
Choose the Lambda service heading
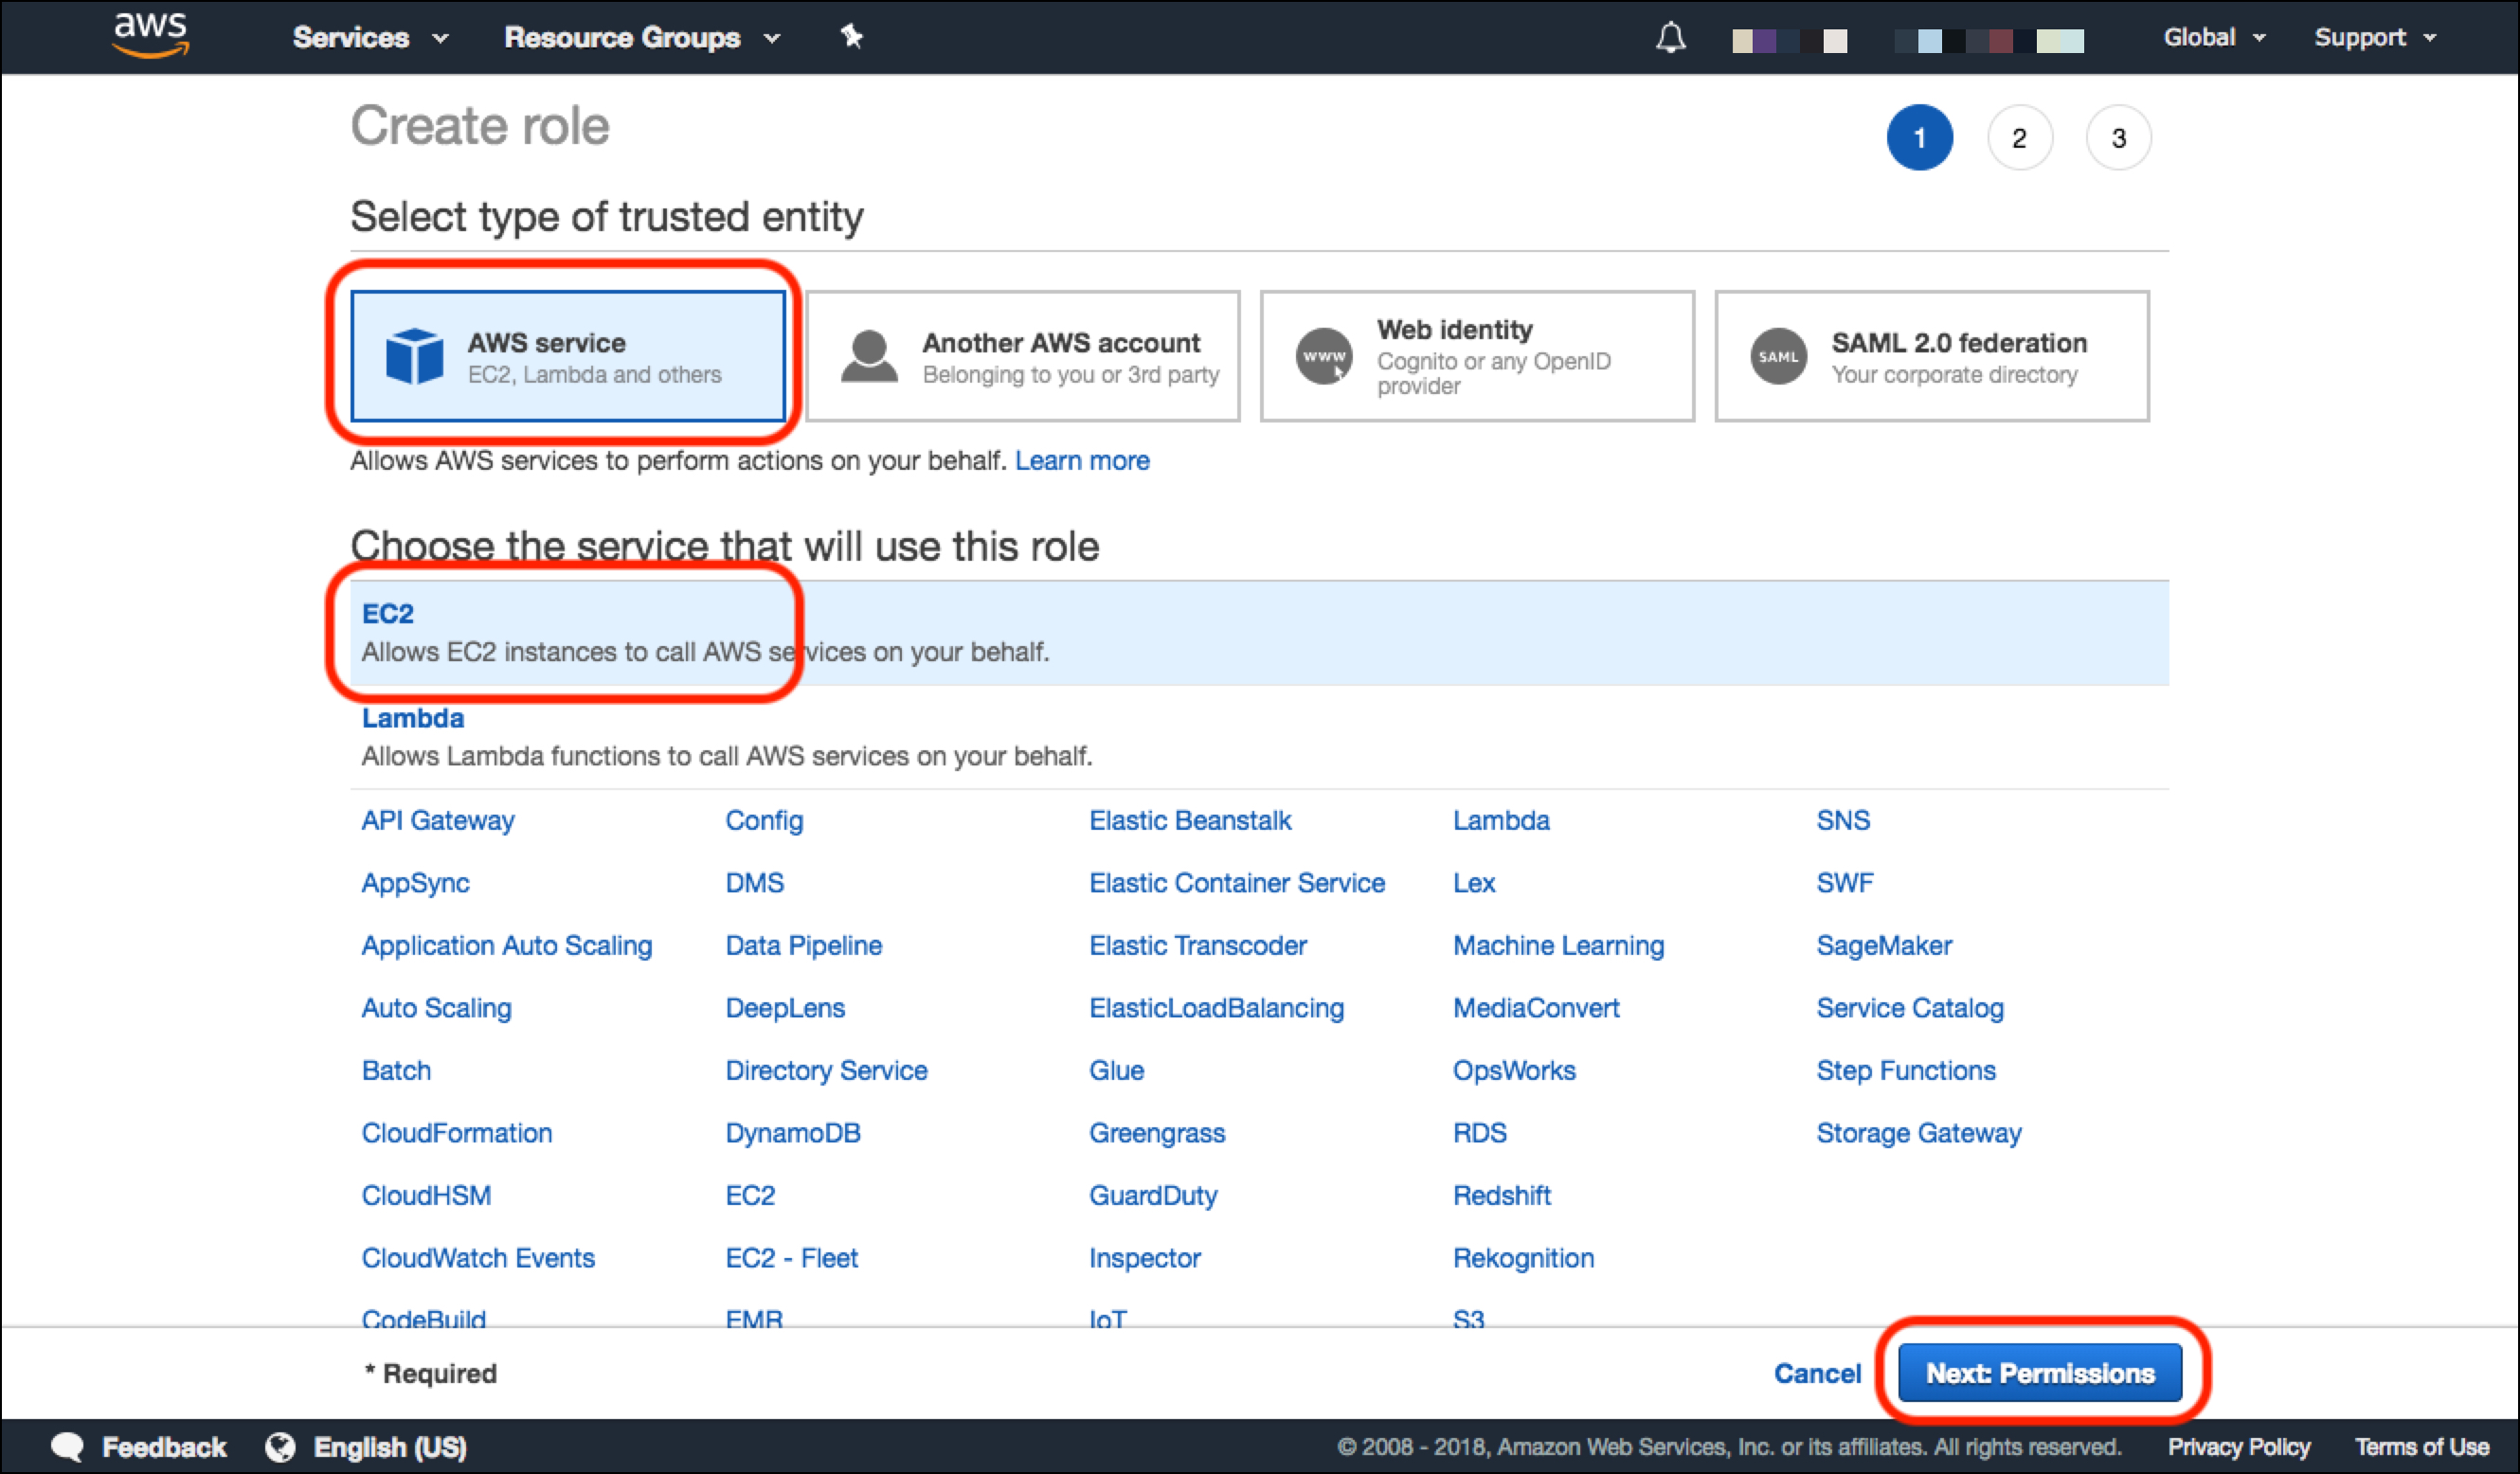(413, 718)
